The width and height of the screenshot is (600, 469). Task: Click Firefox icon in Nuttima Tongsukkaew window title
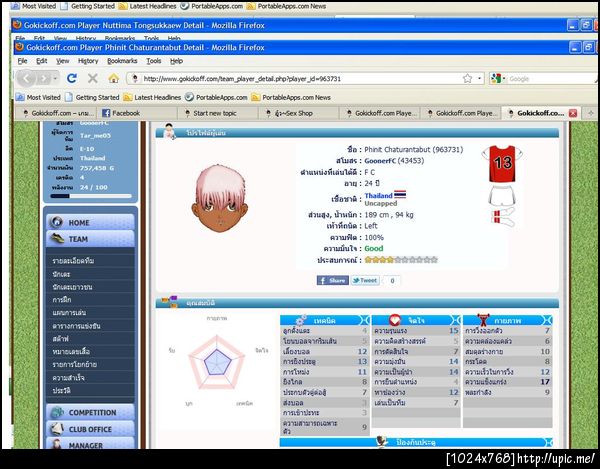pyautogui.click(x=17, y=25)
